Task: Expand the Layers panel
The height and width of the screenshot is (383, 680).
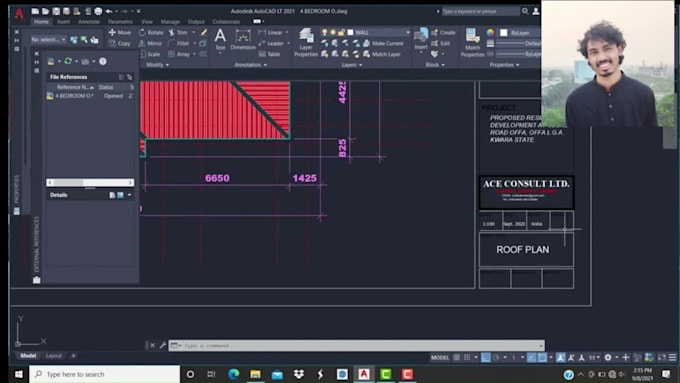Action: pos(351,65)
